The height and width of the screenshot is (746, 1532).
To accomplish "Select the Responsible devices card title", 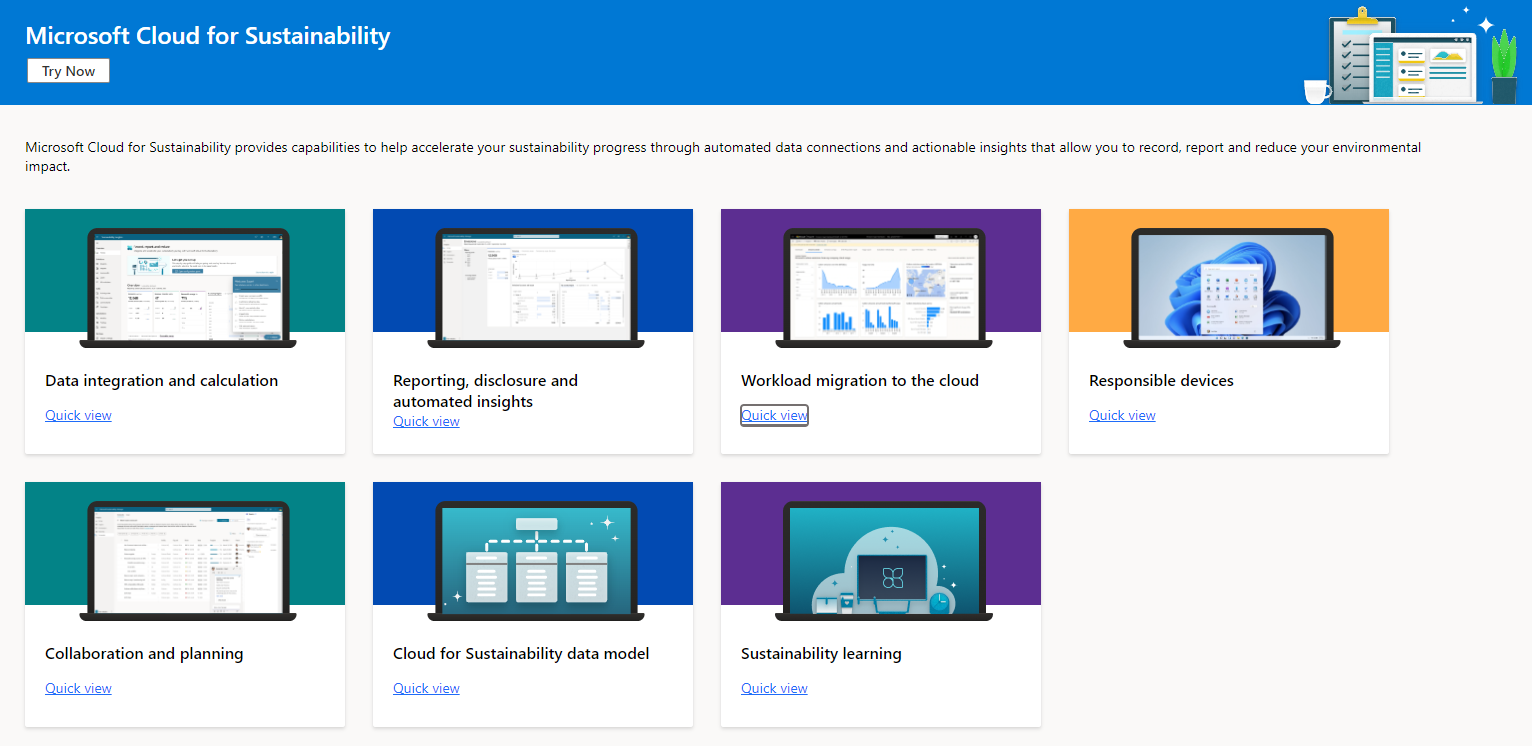I will [x=1161, y=380].
